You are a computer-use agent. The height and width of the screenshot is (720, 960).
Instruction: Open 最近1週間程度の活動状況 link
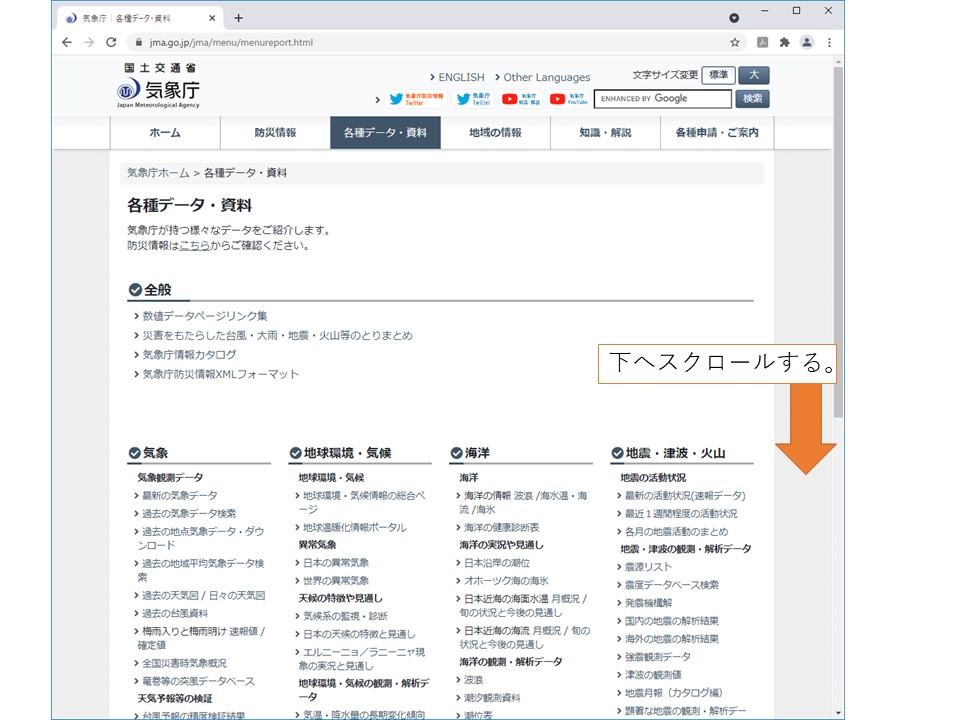681,513
